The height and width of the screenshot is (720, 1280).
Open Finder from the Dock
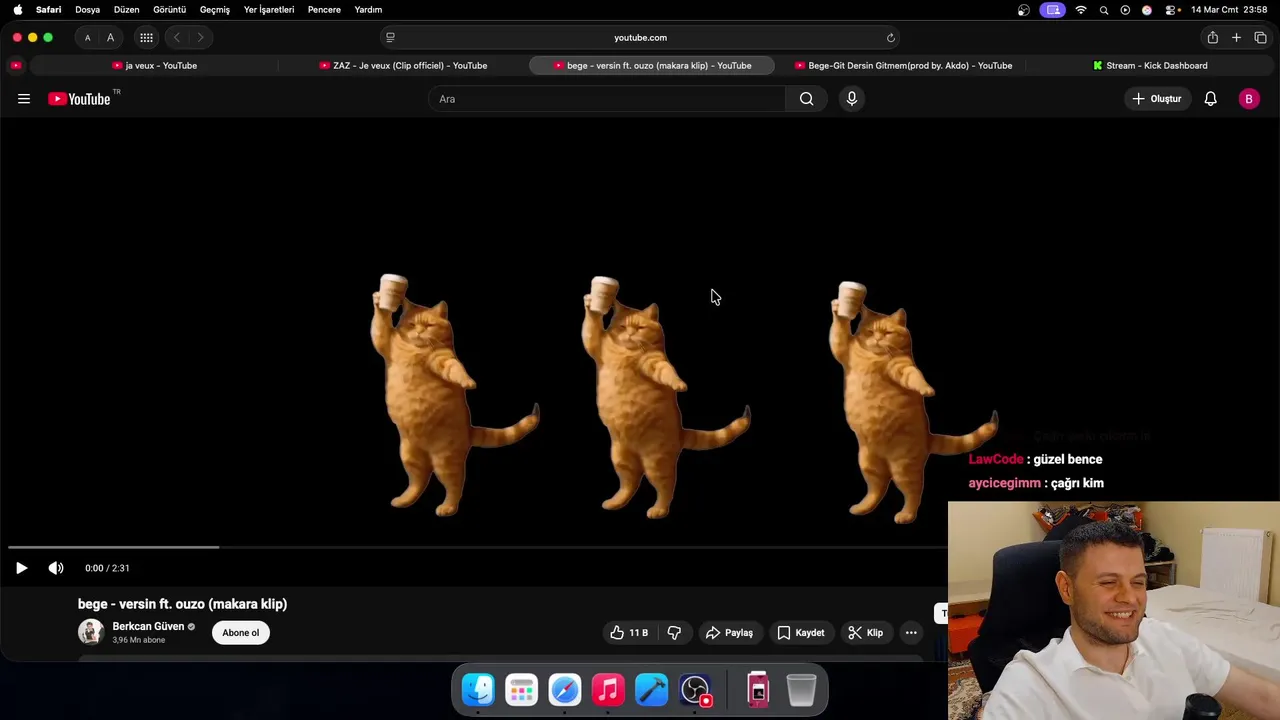tap(478, 690)
